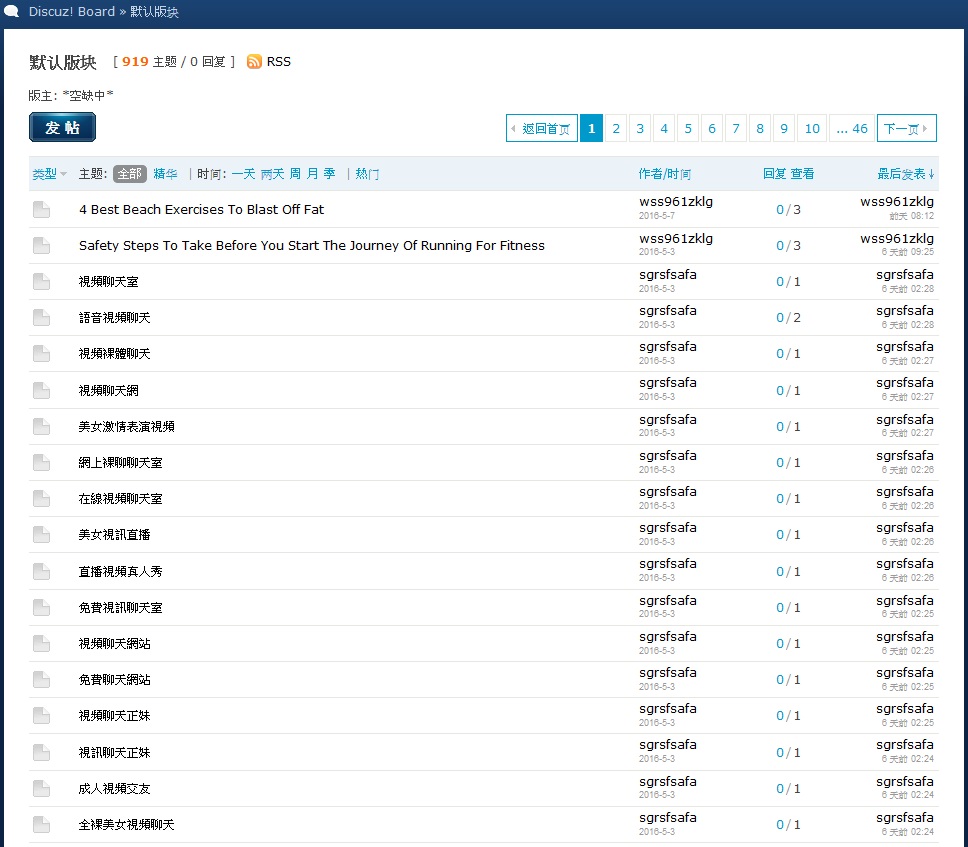Select the 全部 topic filter
This screenshot has width=968, height=847.
(130, 174)
